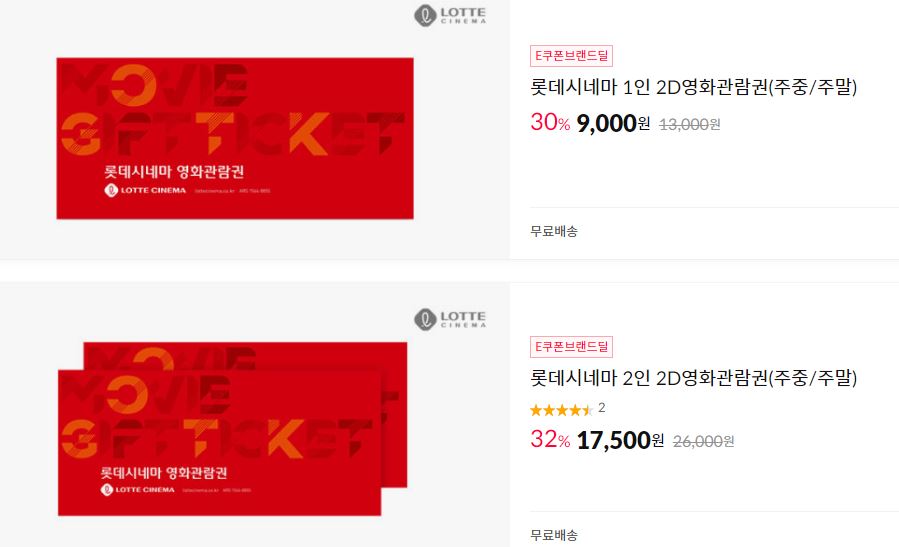899x547 pixels.
Task: Open the single red movie gift ticket image
Action: 234,138
